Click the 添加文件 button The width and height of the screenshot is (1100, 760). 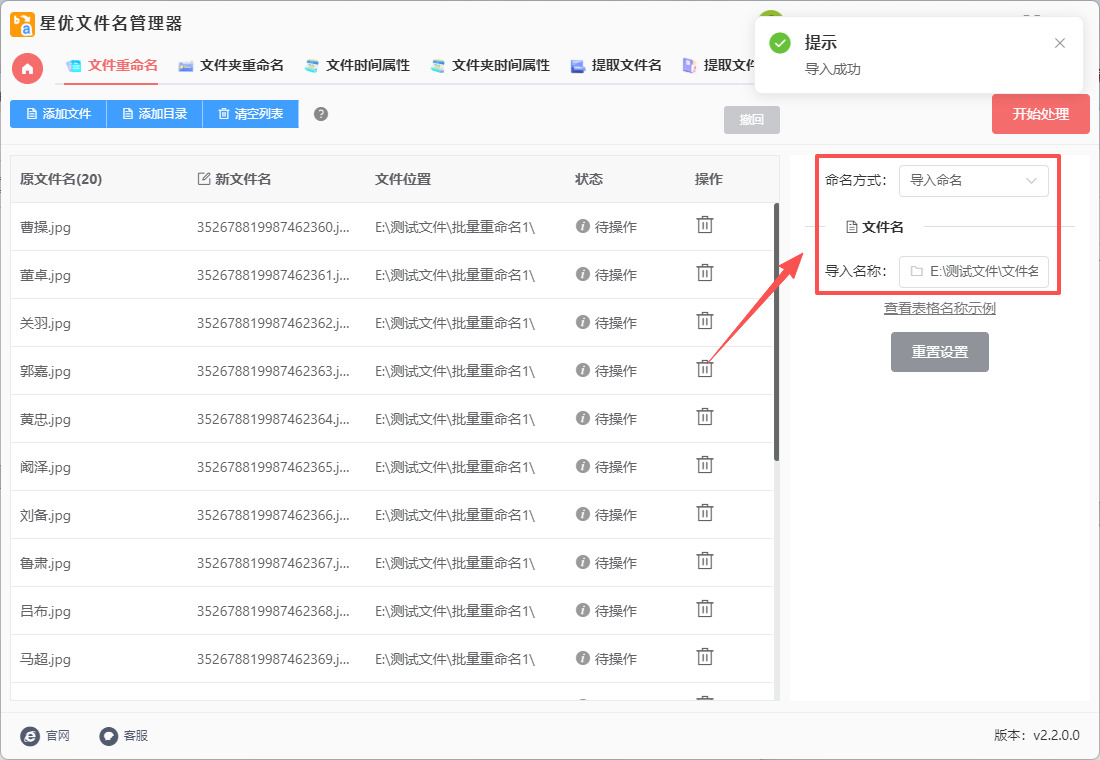[x=58, y=114]
